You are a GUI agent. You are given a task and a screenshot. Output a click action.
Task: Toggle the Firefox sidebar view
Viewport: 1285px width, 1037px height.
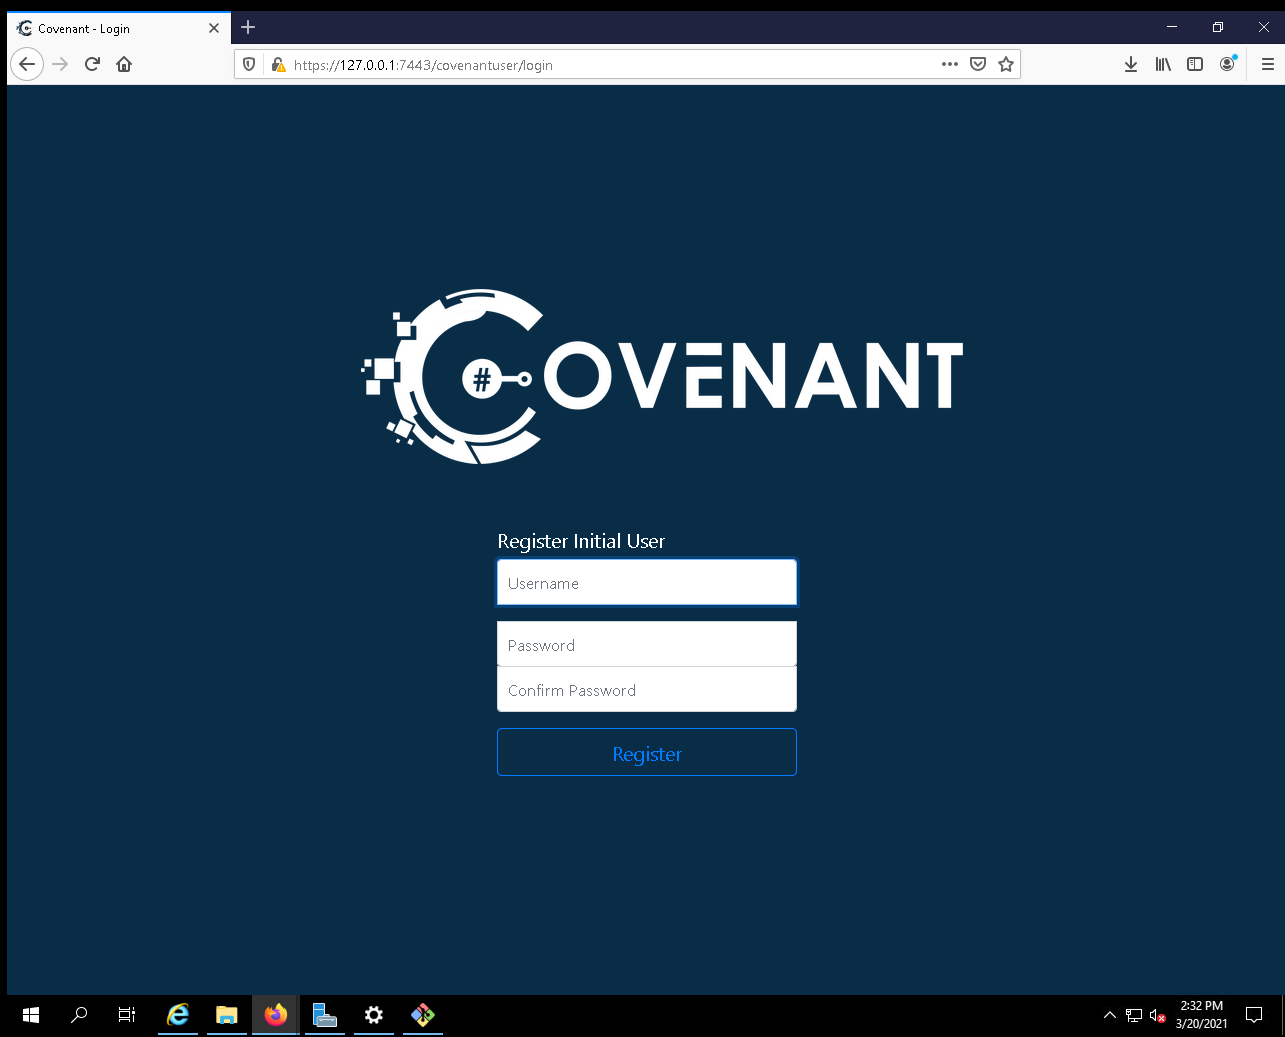[x=1195, y=64]
